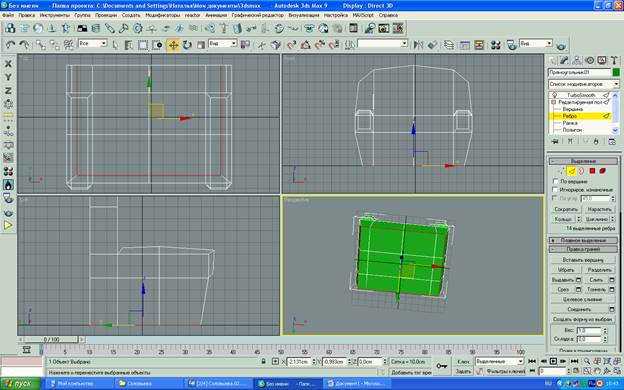
Task: Select the Move tool in main toolbar
Action: [x=173, y=45]
